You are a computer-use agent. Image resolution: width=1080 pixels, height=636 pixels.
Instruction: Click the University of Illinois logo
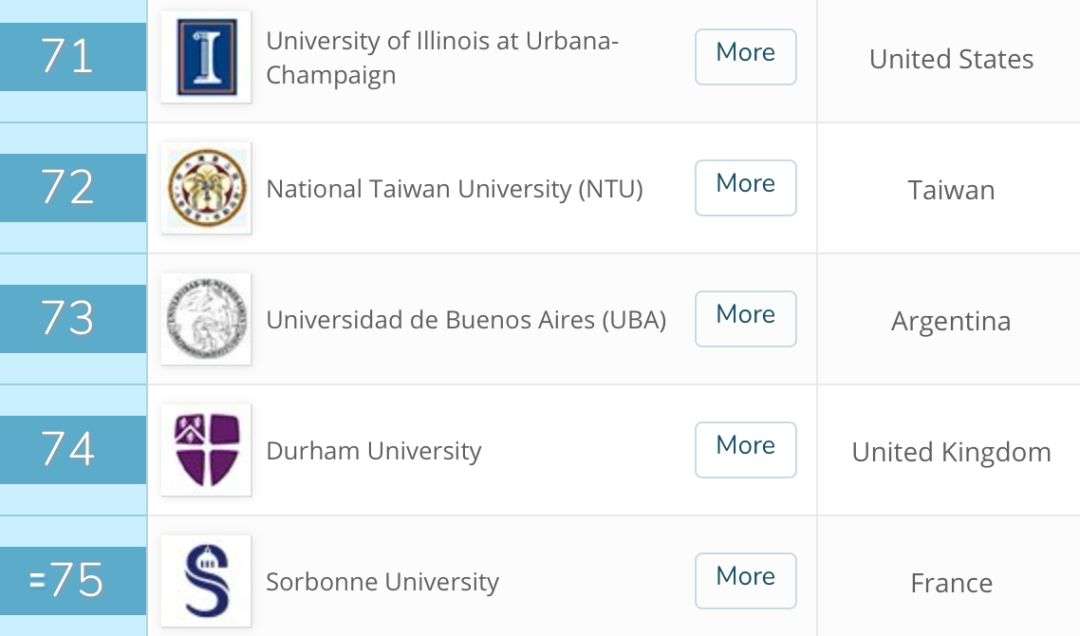pos(206,57)
